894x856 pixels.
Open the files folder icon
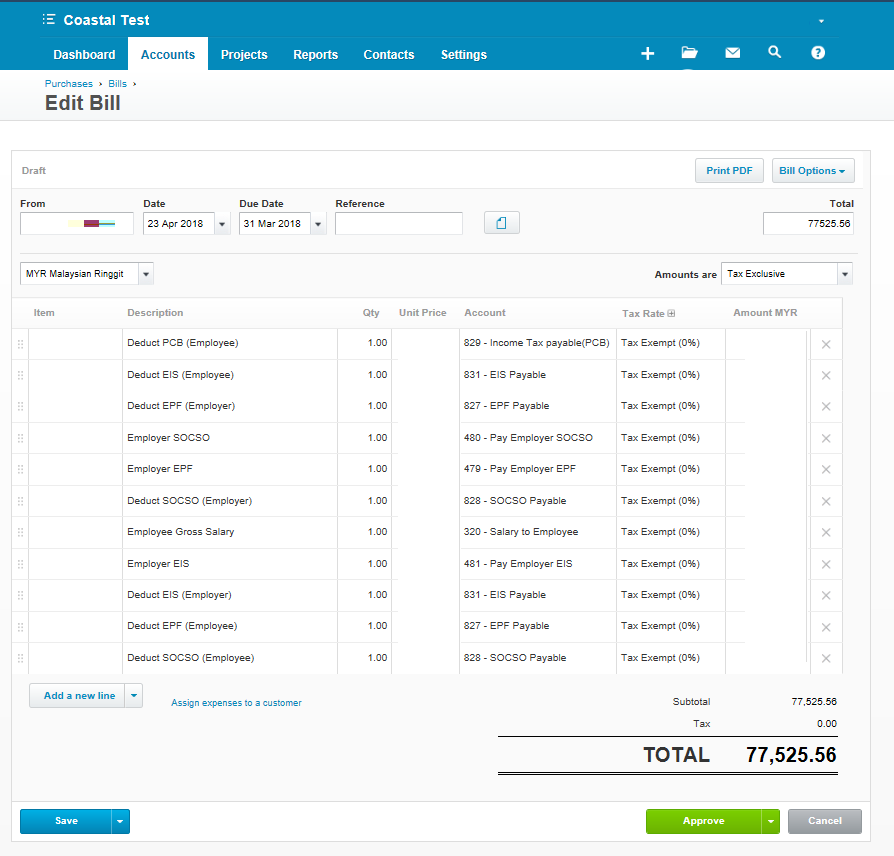pos(689,53)
